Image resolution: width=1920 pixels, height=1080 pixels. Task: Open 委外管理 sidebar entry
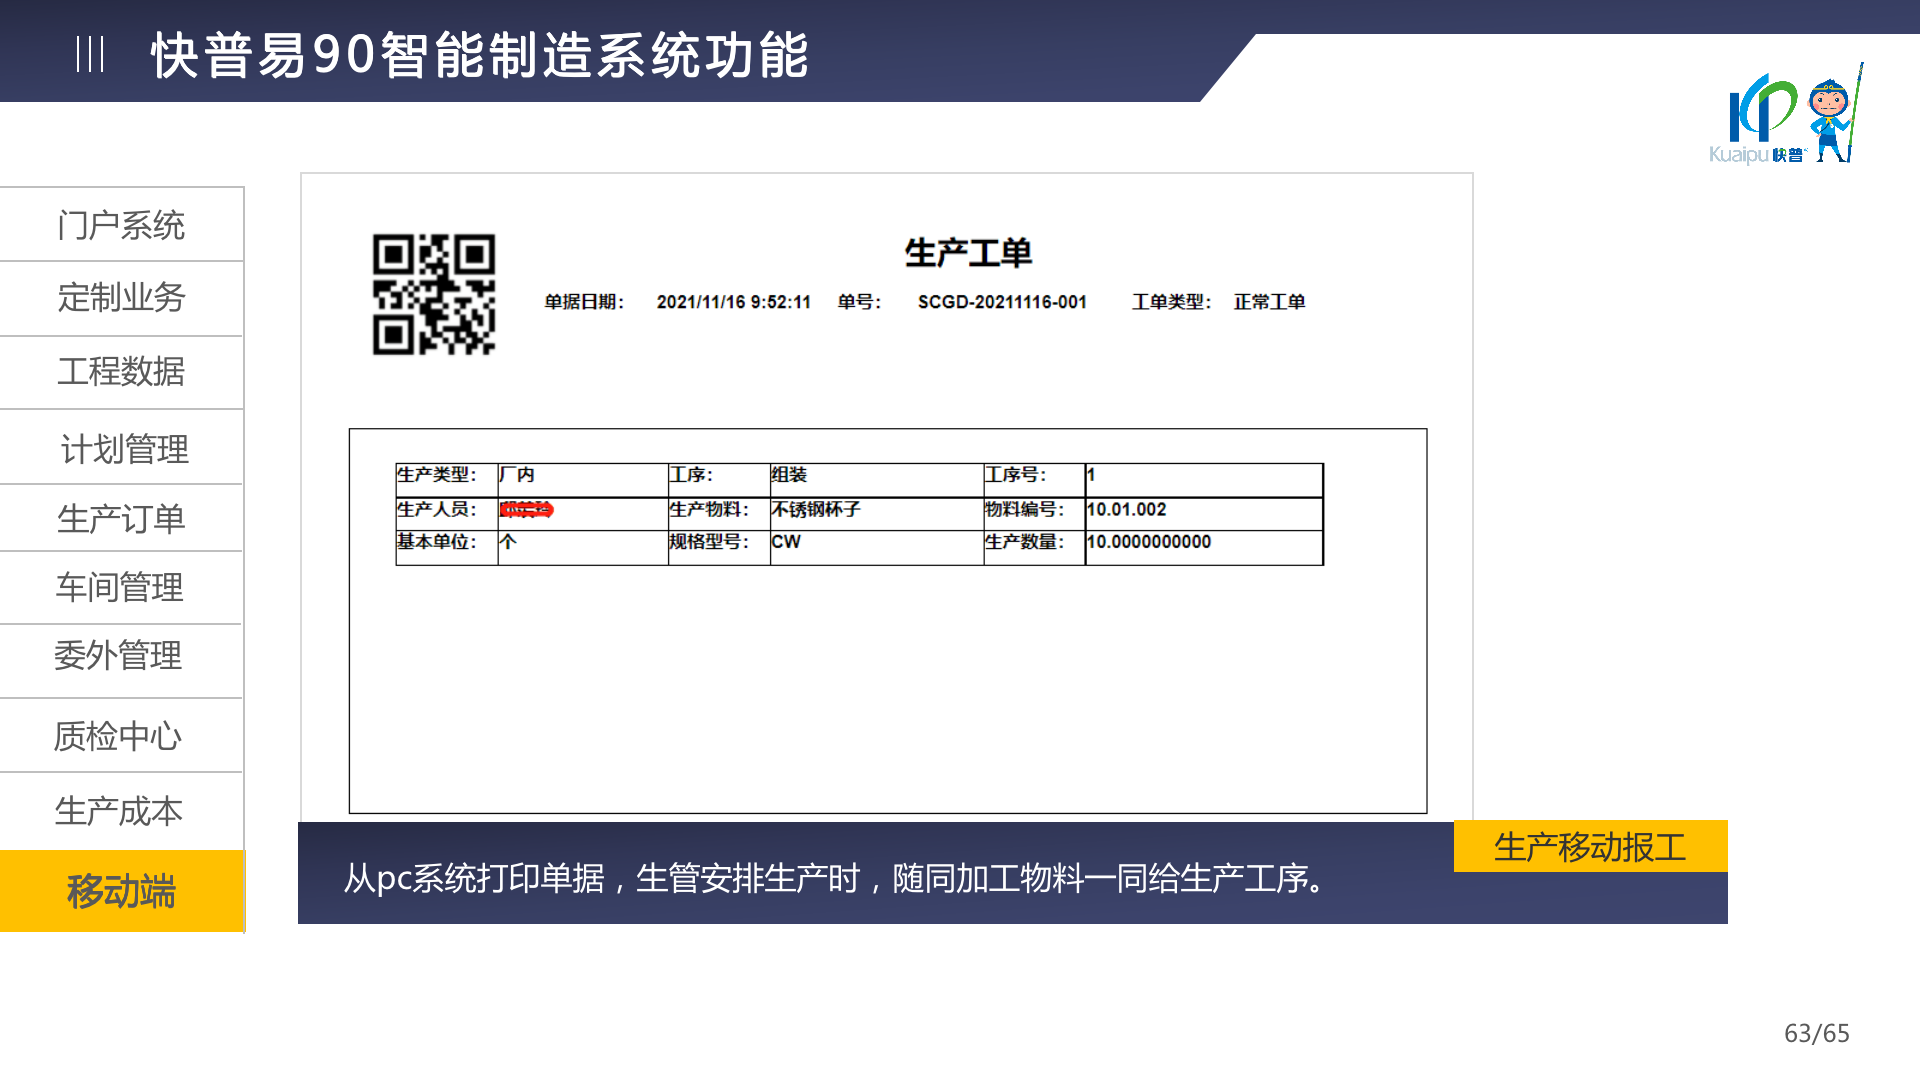(x=118, y=656)
